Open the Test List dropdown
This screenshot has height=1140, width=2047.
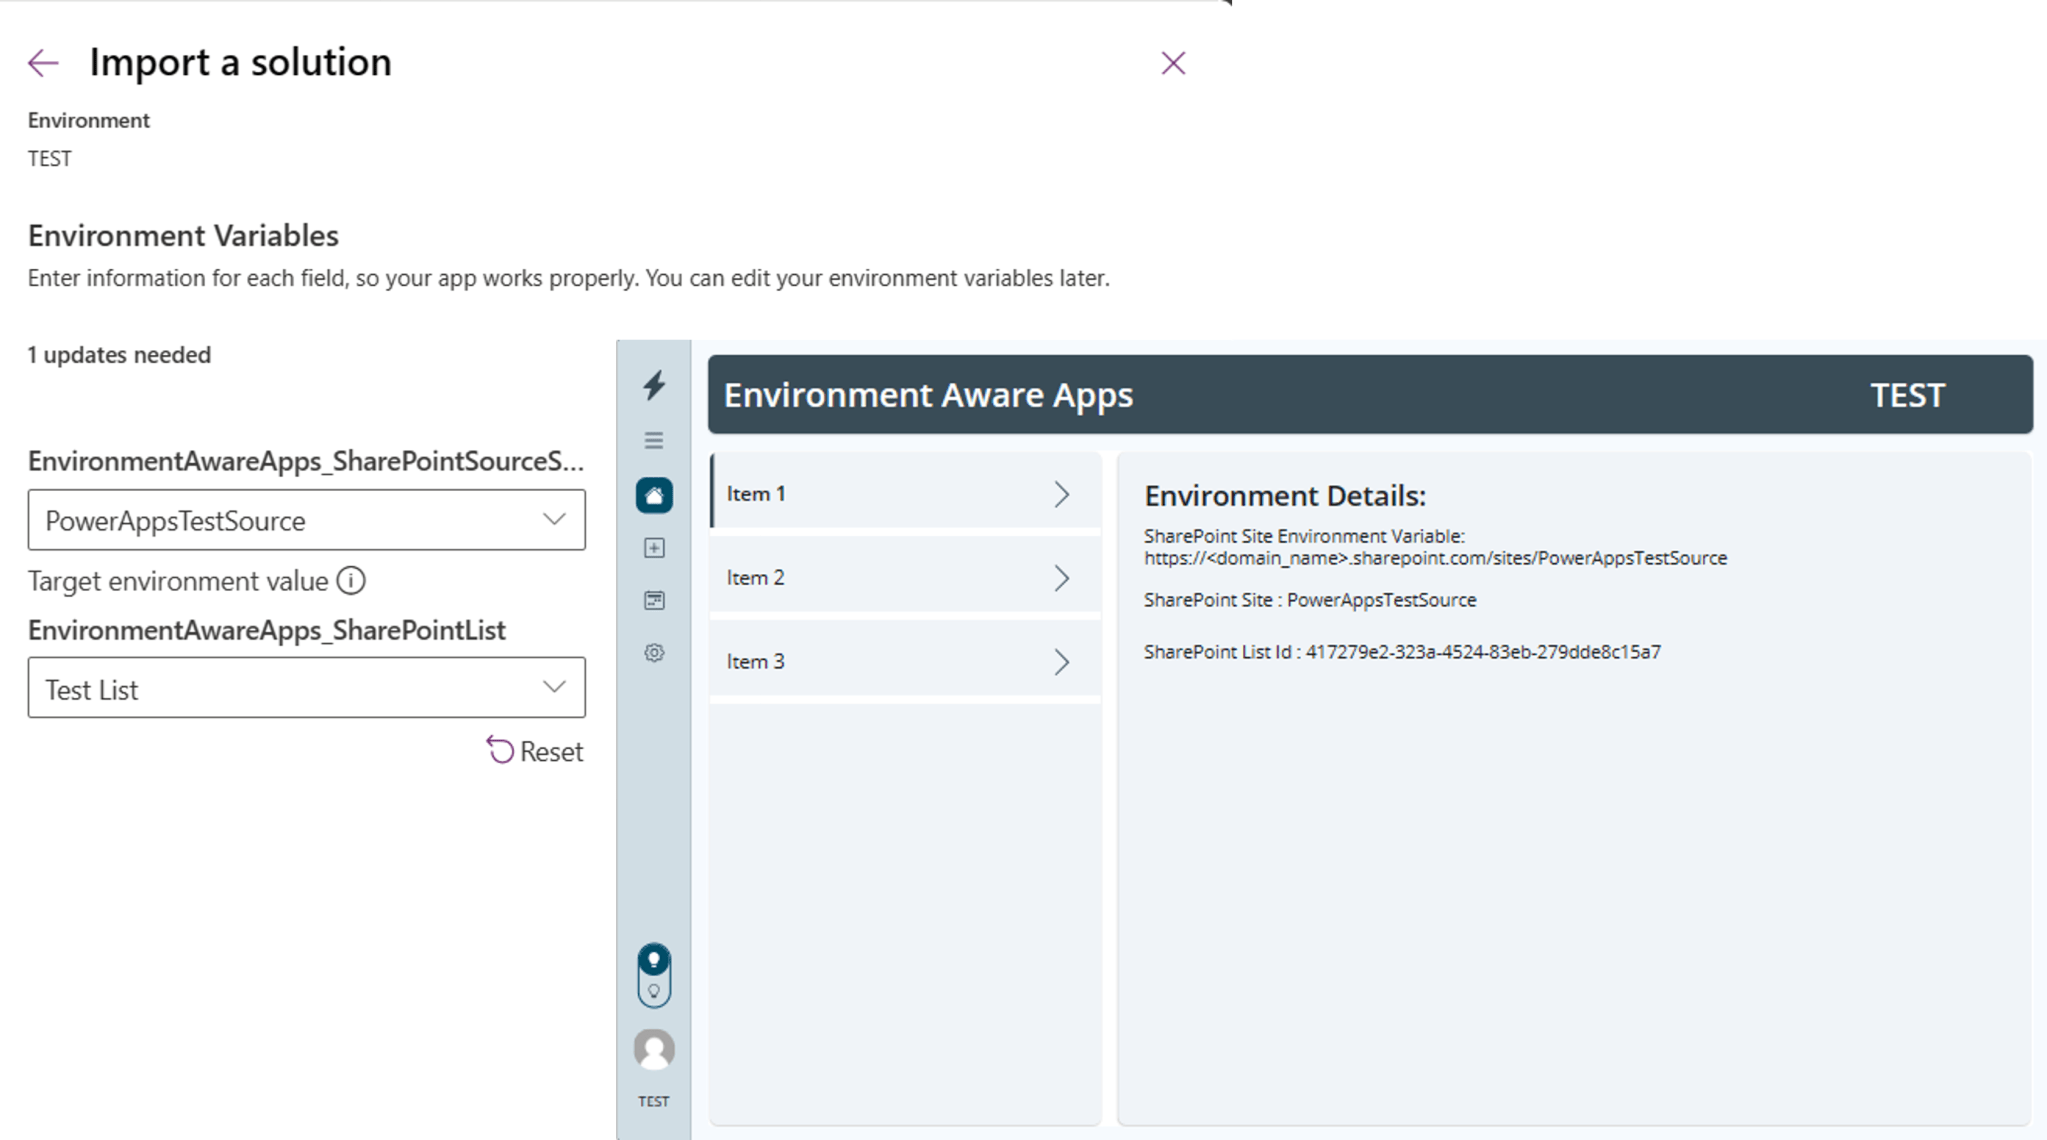[x=306, y=688]
